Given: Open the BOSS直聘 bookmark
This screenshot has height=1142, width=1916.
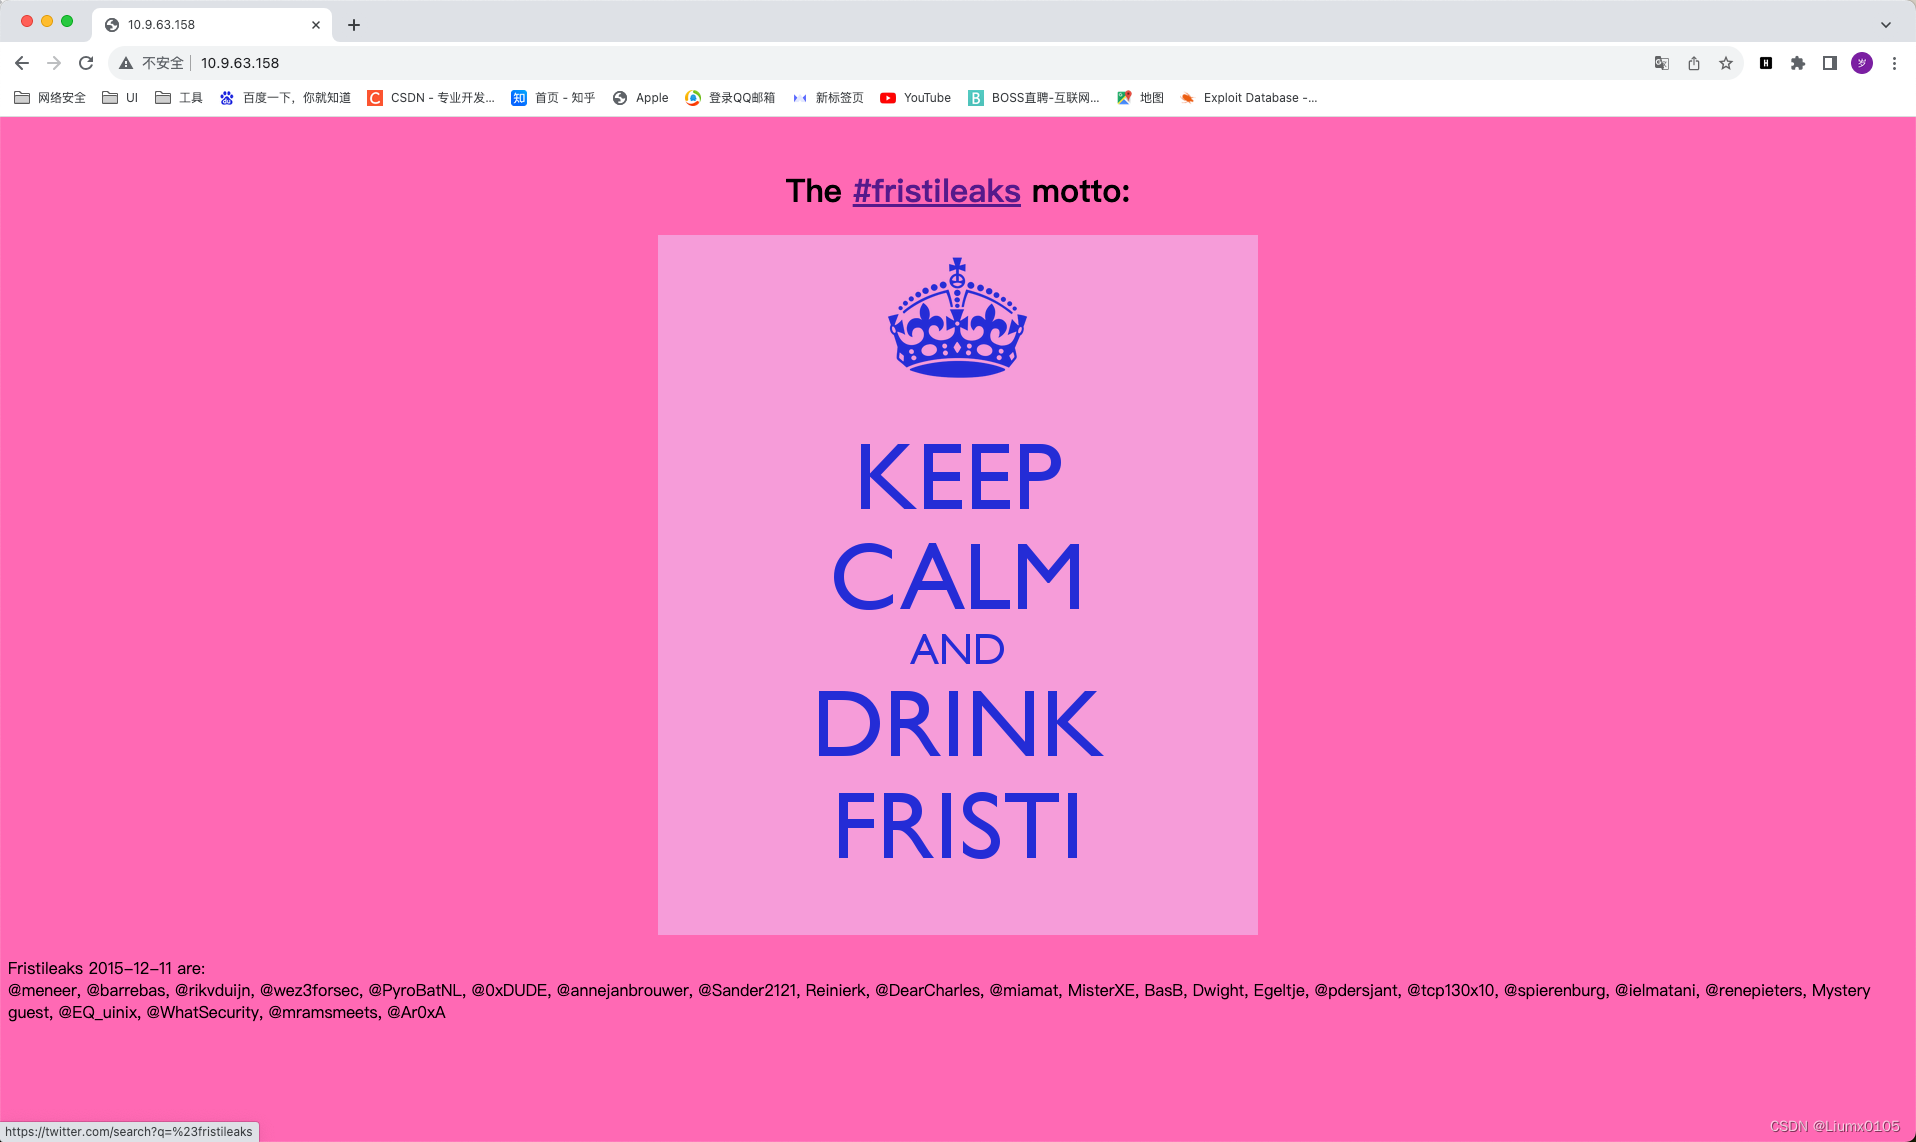Looking at the screenshot, I should [x=1034, y=98].
